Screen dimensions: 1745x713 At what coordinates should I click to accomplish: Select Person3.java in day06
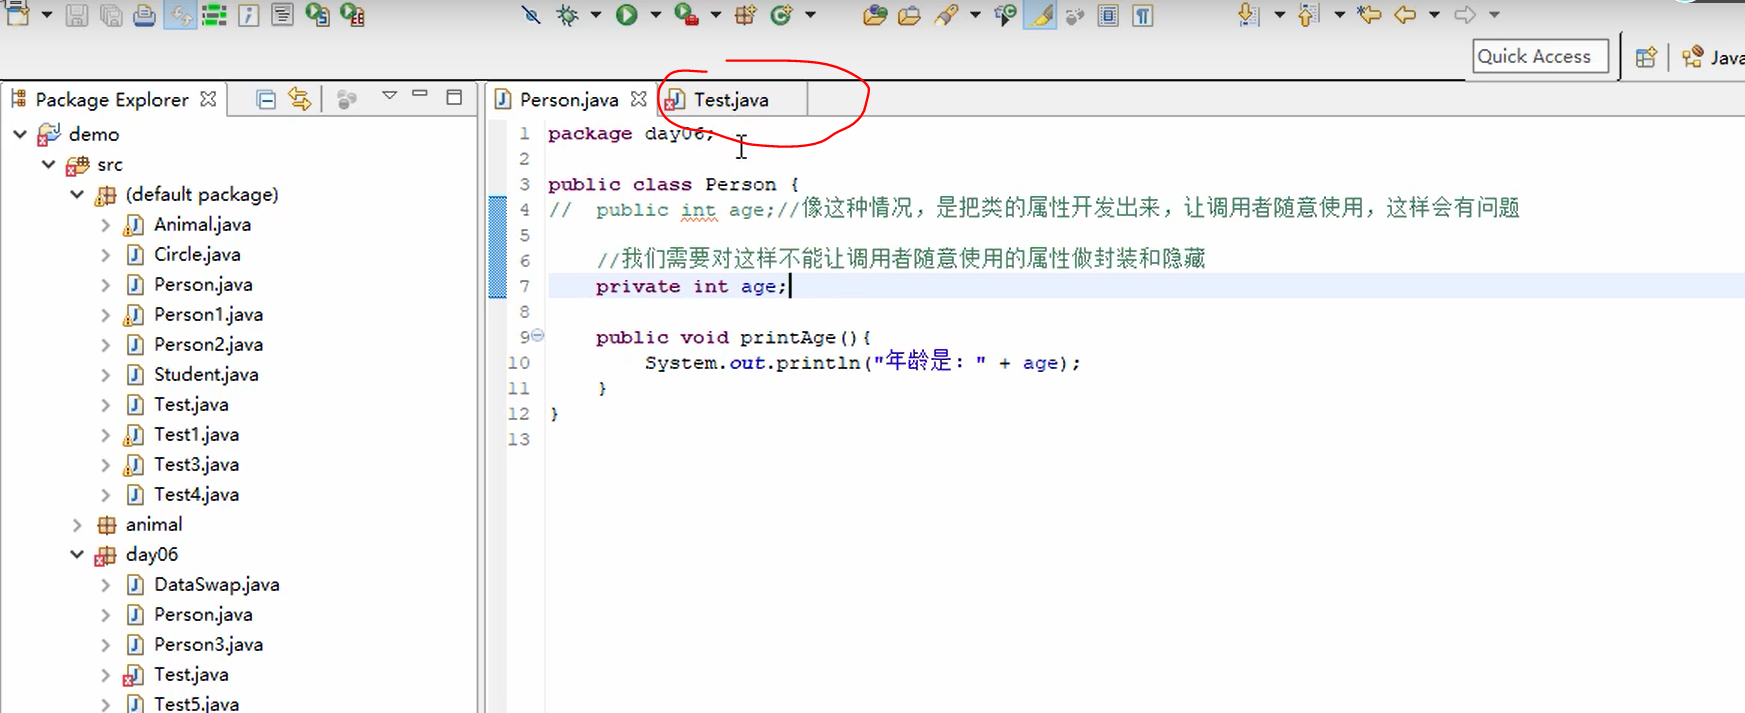[208, 644]
